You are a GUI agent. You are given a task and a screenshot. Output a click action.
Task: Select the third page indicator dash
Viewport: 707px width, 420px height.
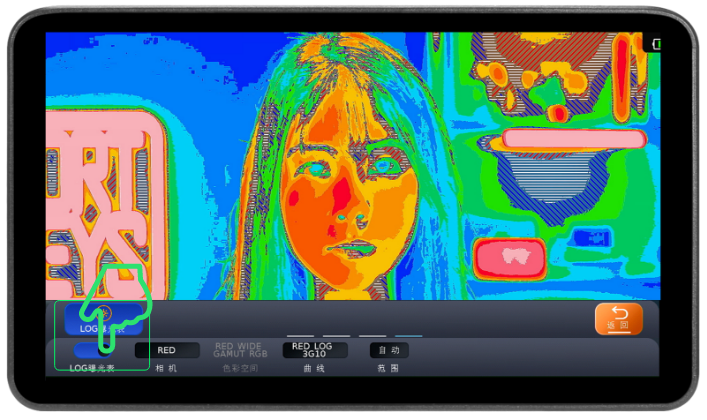(372, 336)
